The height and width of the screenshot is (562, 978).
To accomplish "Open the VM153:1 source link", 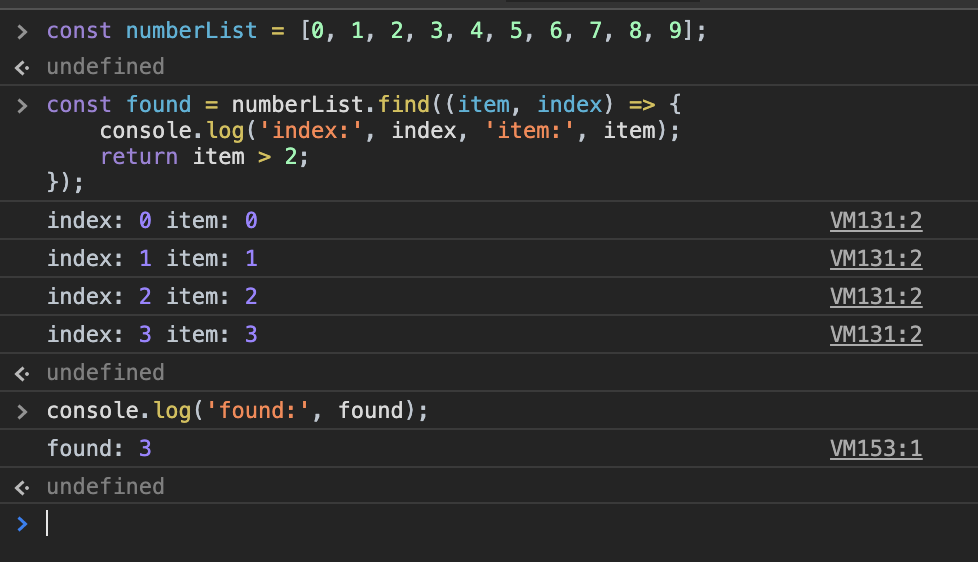I will click(876, 448).
